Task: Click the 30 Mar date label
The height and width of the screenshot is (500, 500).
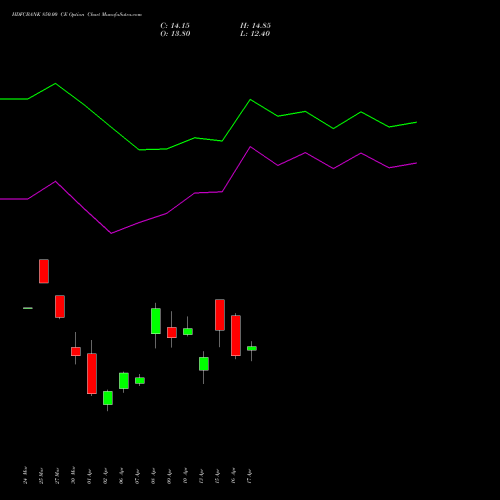Action: (x=74, y=475)
